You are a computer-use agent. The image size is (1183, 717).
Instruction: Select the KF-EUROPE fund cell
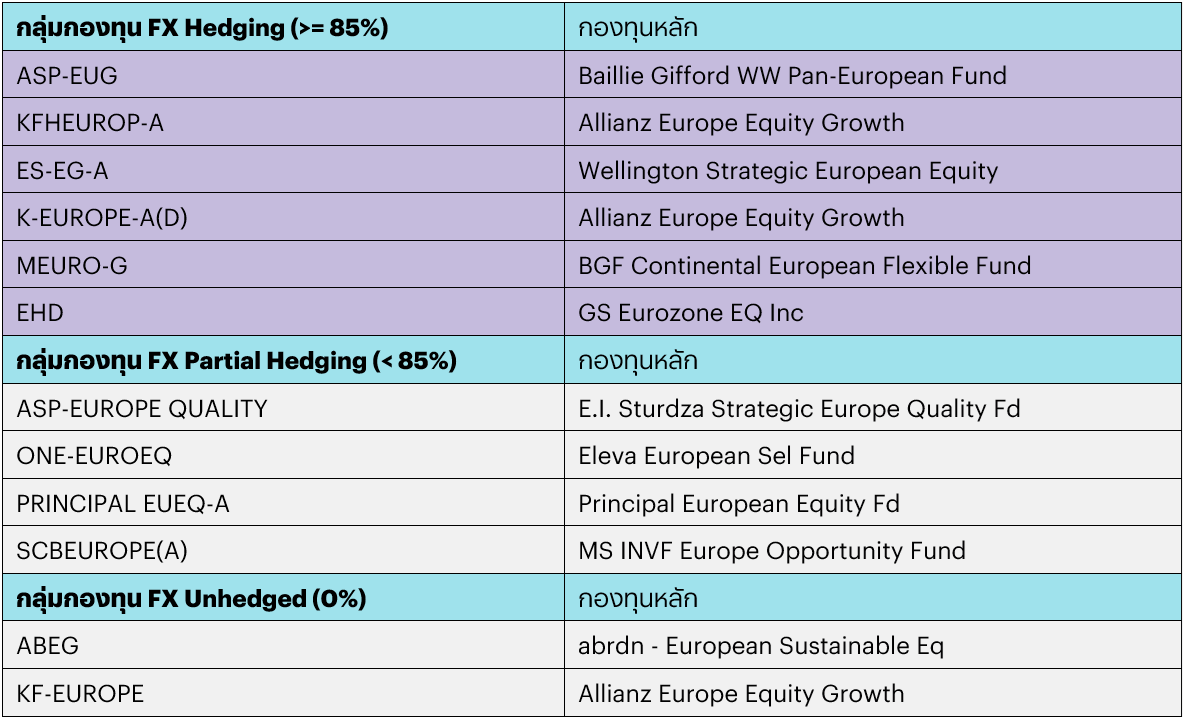point(80,694)
